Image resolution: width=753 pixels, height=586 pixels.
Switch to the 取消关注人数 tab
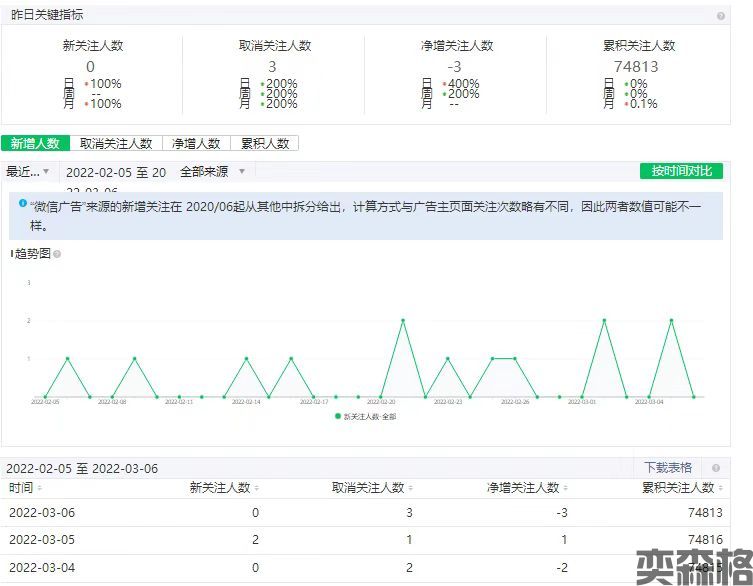coord(116,144)
